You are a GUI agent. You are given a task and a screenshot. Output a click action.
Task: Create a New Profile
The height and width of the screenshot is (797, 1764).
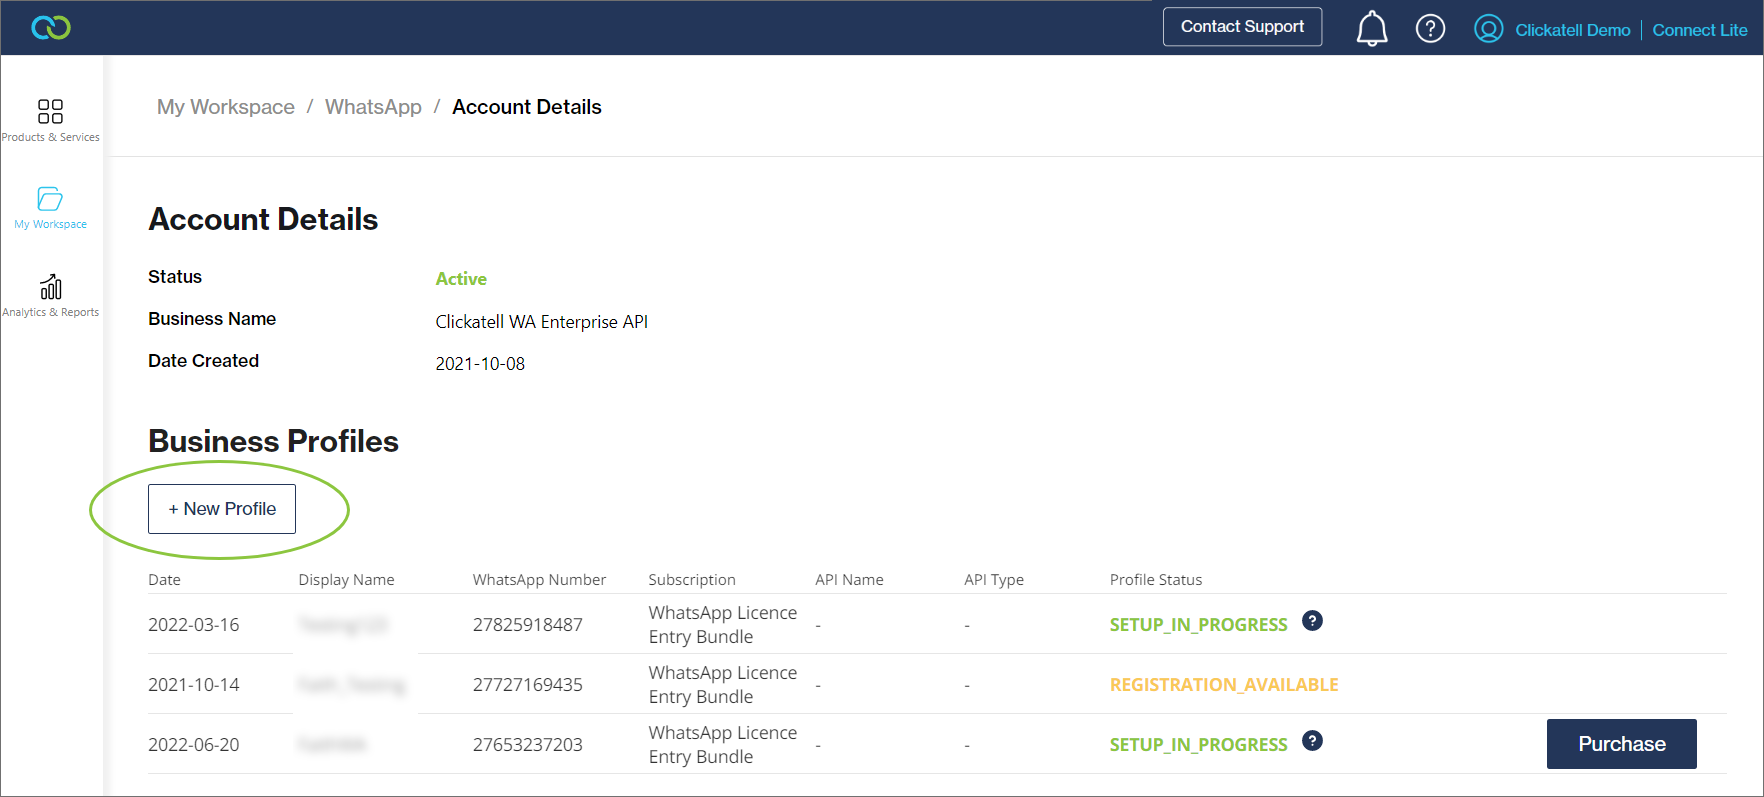click(x=222, y=509)
